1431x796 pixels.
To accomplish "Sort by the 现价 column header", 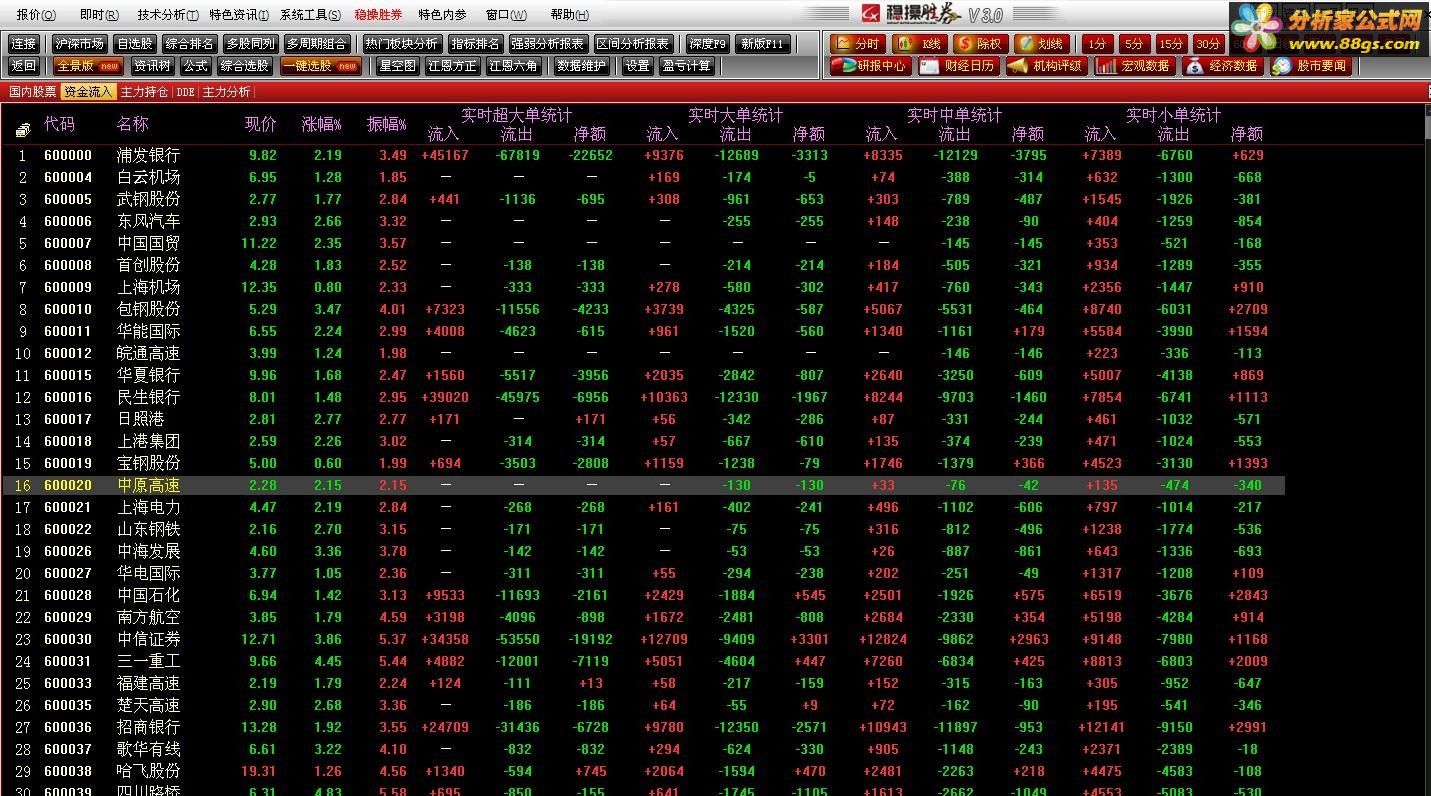I will pyautogui.click(x=261, y=125).
